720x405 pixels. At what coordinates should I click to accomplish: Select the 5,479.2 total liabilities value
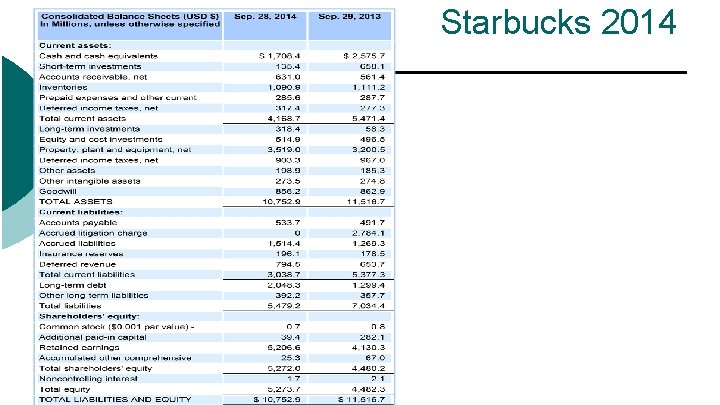[284, 306]
